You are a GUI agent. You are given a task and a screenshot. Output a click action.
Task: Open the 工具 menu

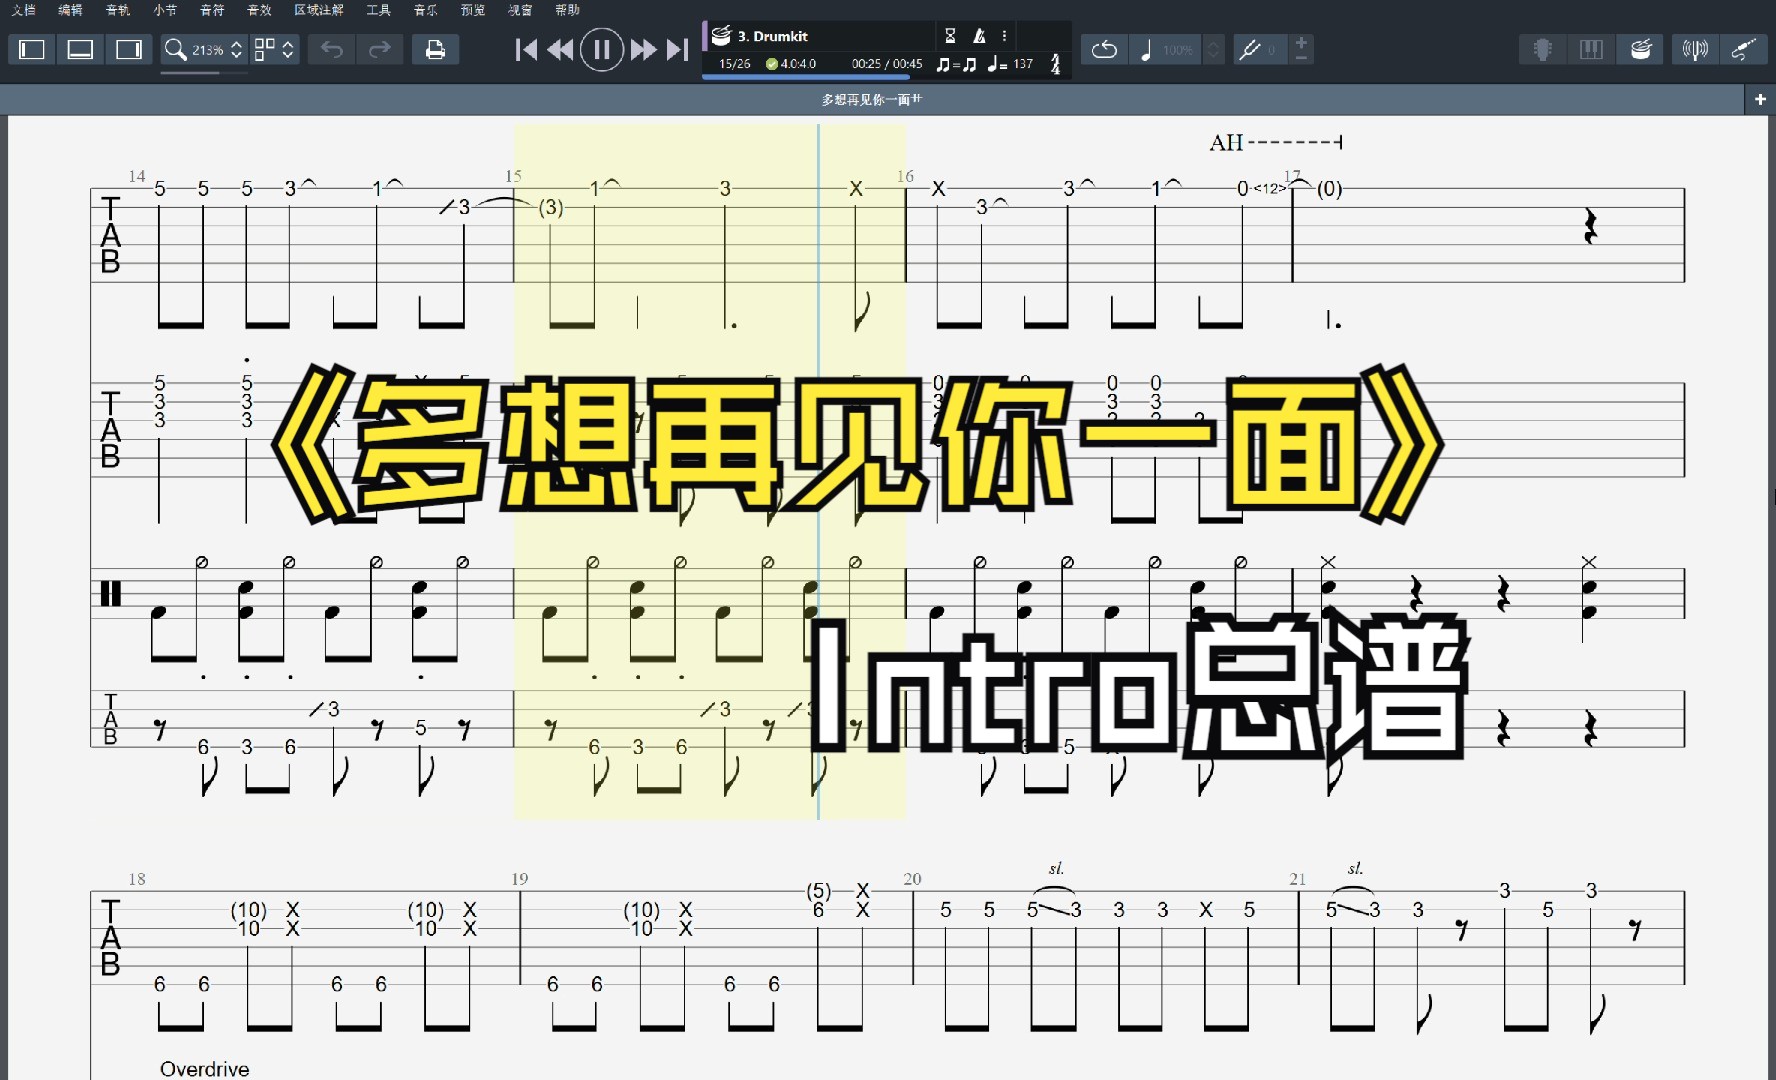pyautogui.click(x=378, y=10)
